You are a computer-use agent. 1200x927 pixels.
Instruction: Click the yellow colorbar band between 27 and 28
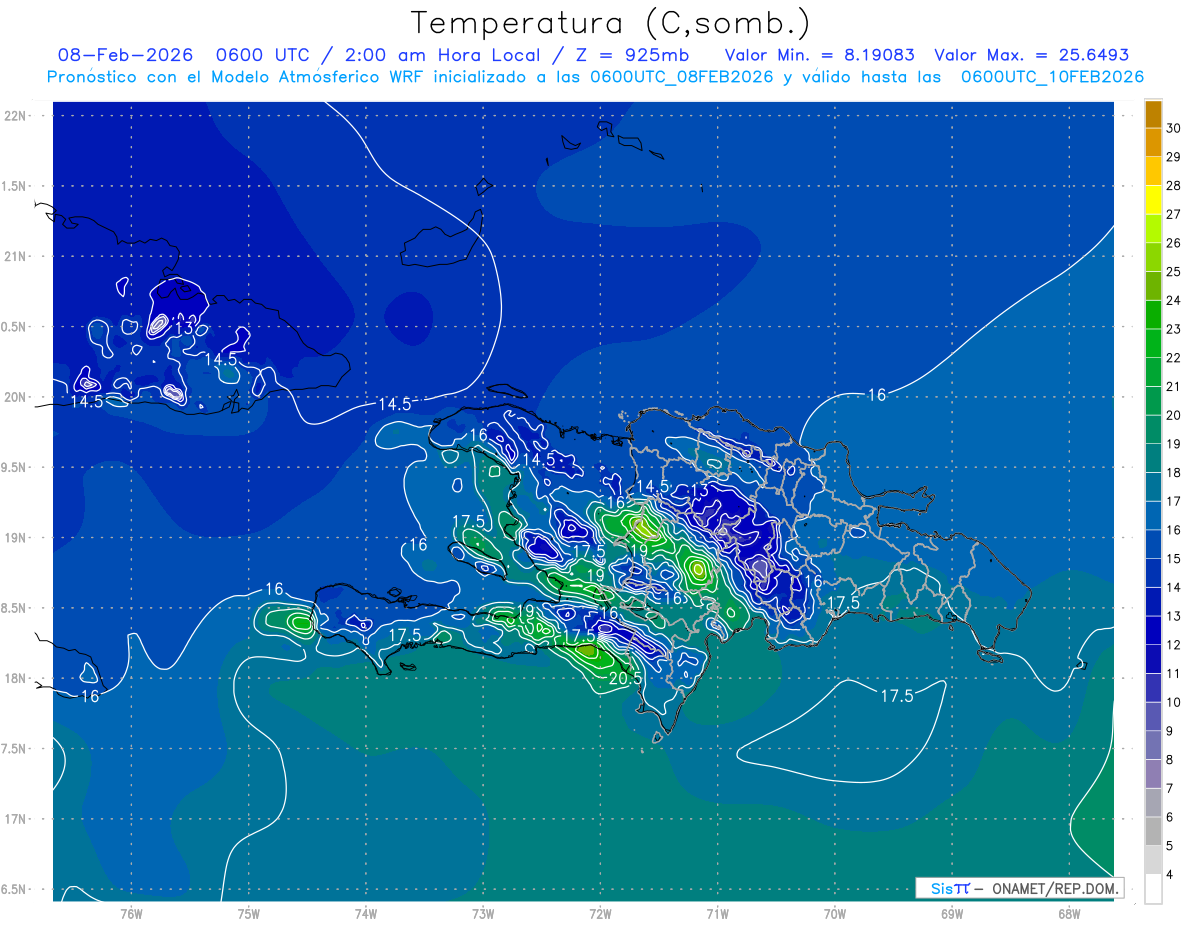[1153, 200]
